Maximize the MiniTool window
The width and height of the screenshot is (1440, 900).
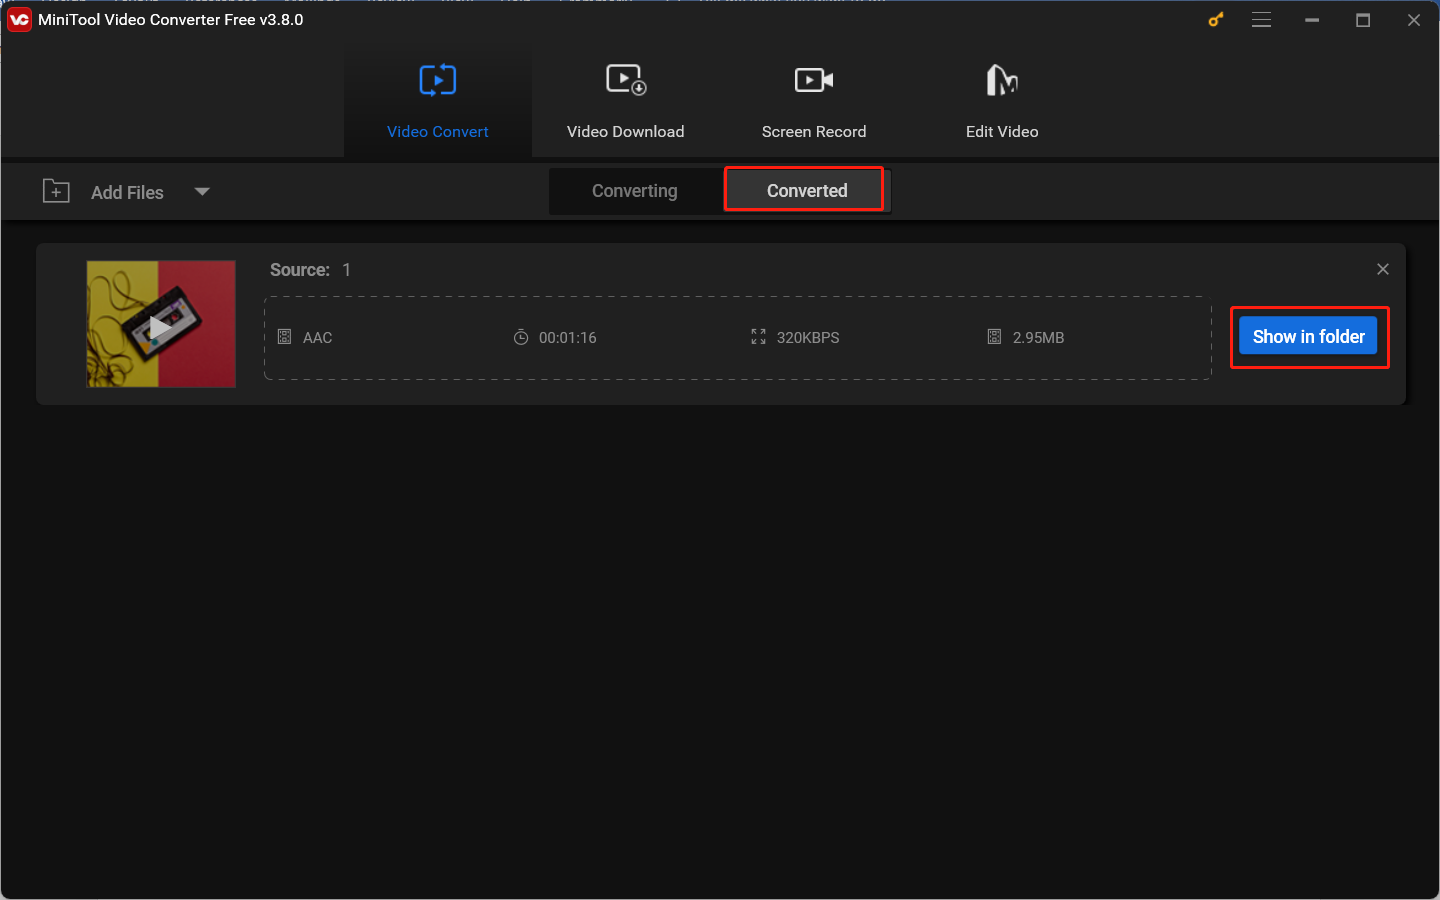coord(1363,20)
